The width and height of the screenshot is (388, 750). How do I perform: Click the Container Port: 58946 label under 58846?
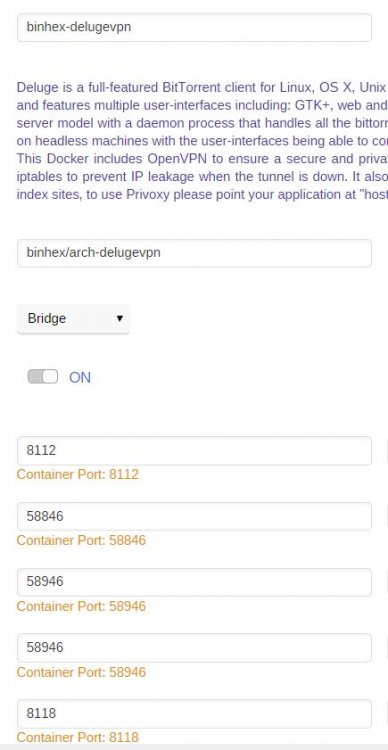tap(81, 607)
